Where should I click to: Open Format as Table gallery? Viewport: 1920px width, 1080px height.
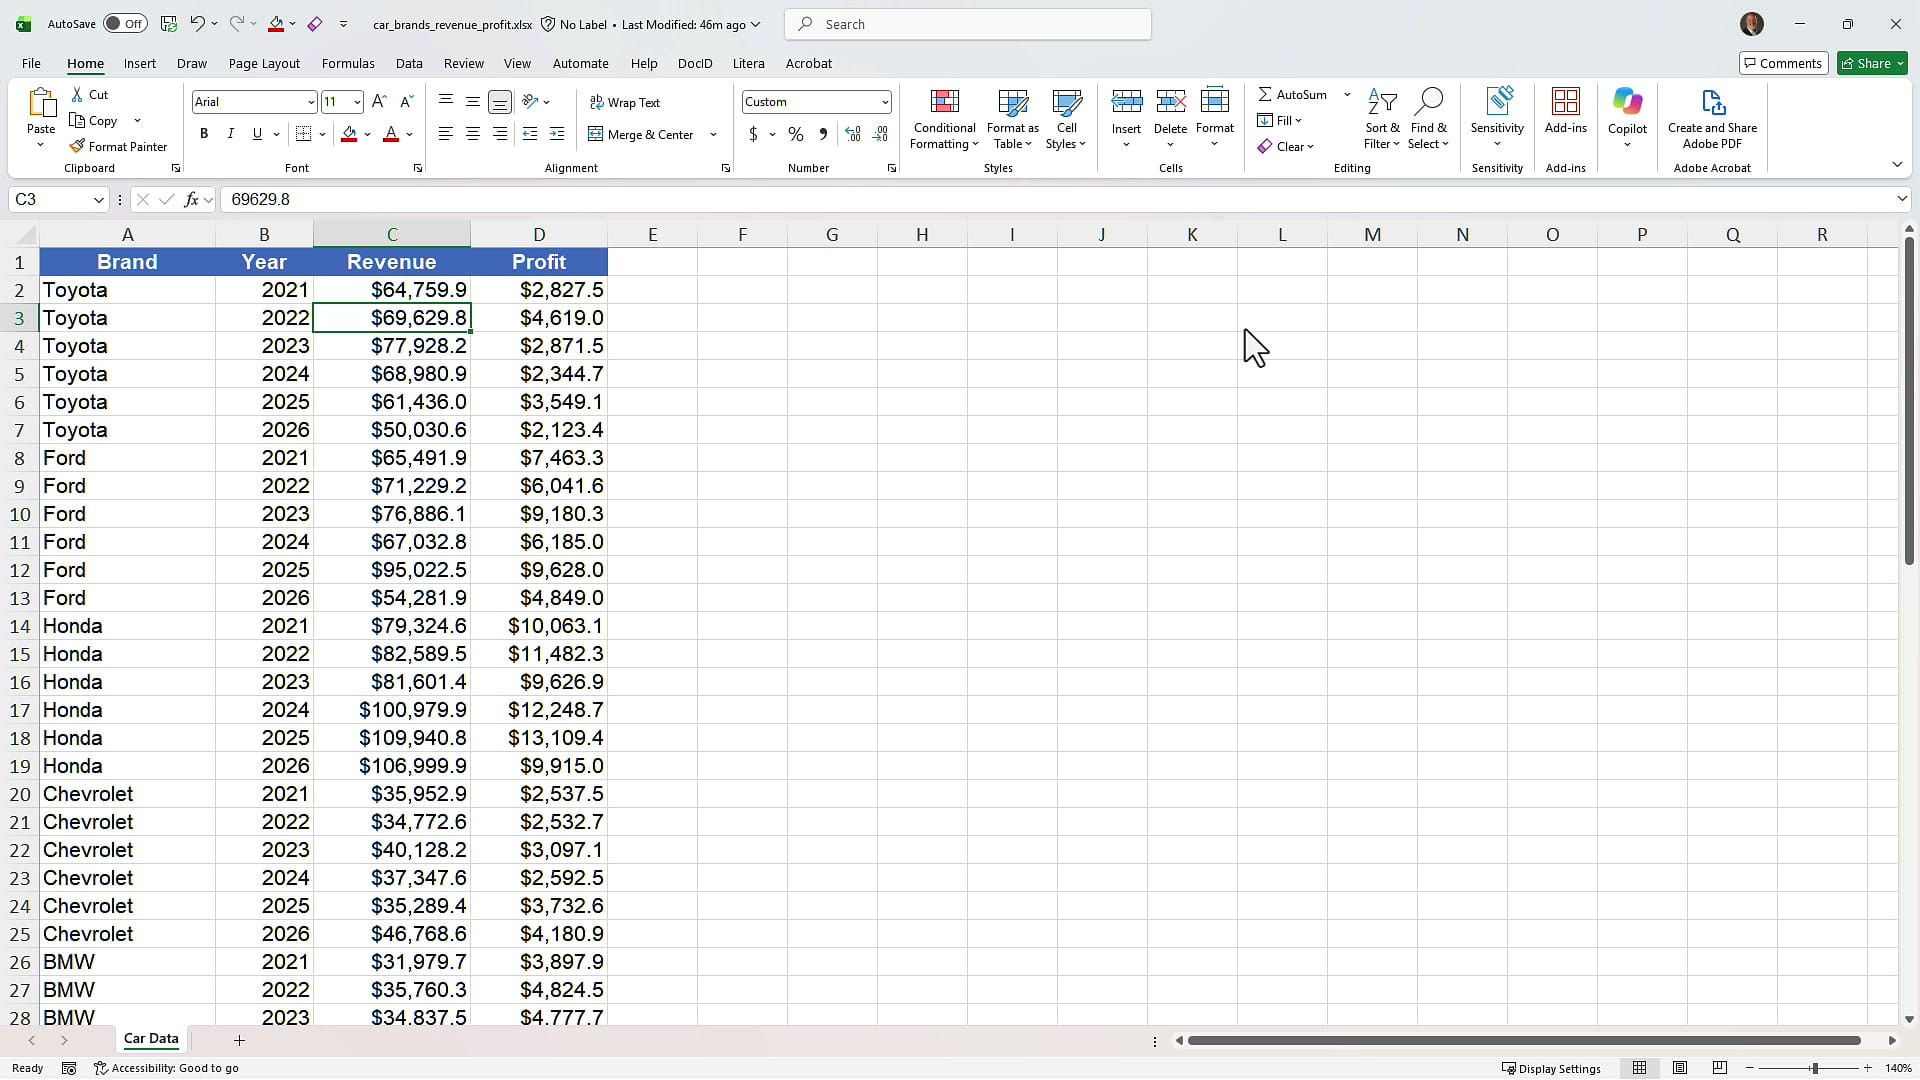(1012, 120)
